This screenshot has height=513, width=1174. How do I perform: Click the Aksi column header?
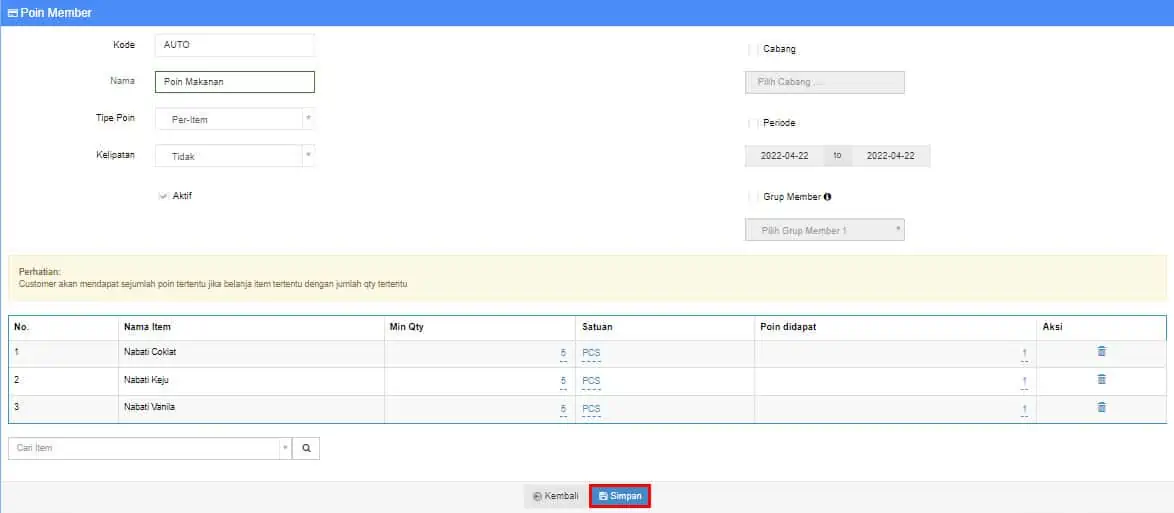[1053, 327]
